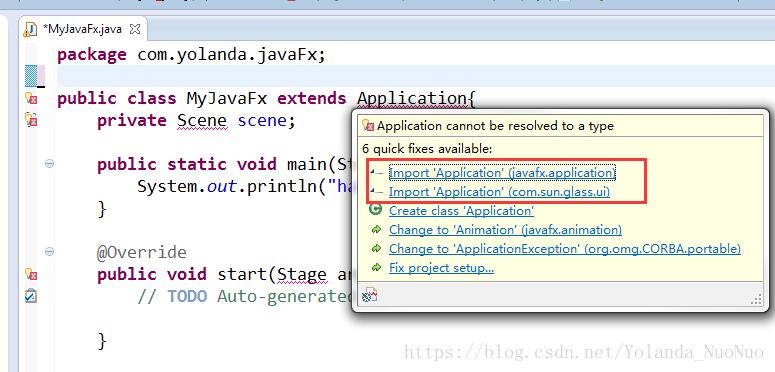Collapse the main method fold
The height and width of the screenshot is (372, 775).
(x=49, y=164)
